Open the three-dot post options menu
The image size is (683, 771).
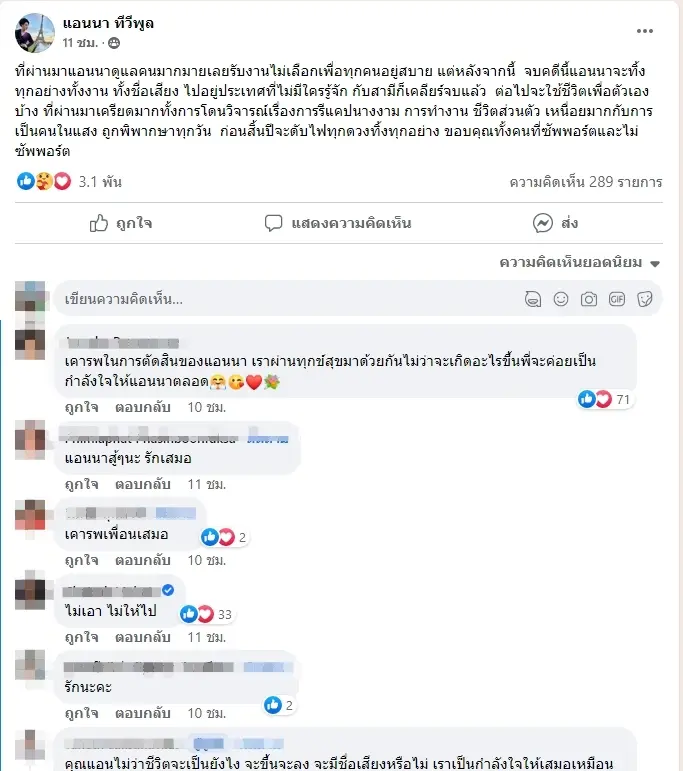pyautogui.click(x=644, y=31)
